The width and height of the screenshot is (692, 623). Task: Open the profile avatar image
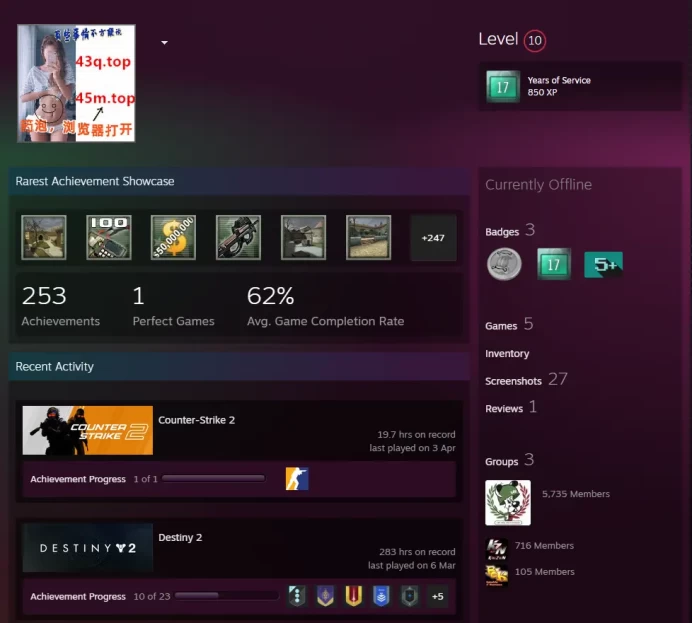click(76, 83)
